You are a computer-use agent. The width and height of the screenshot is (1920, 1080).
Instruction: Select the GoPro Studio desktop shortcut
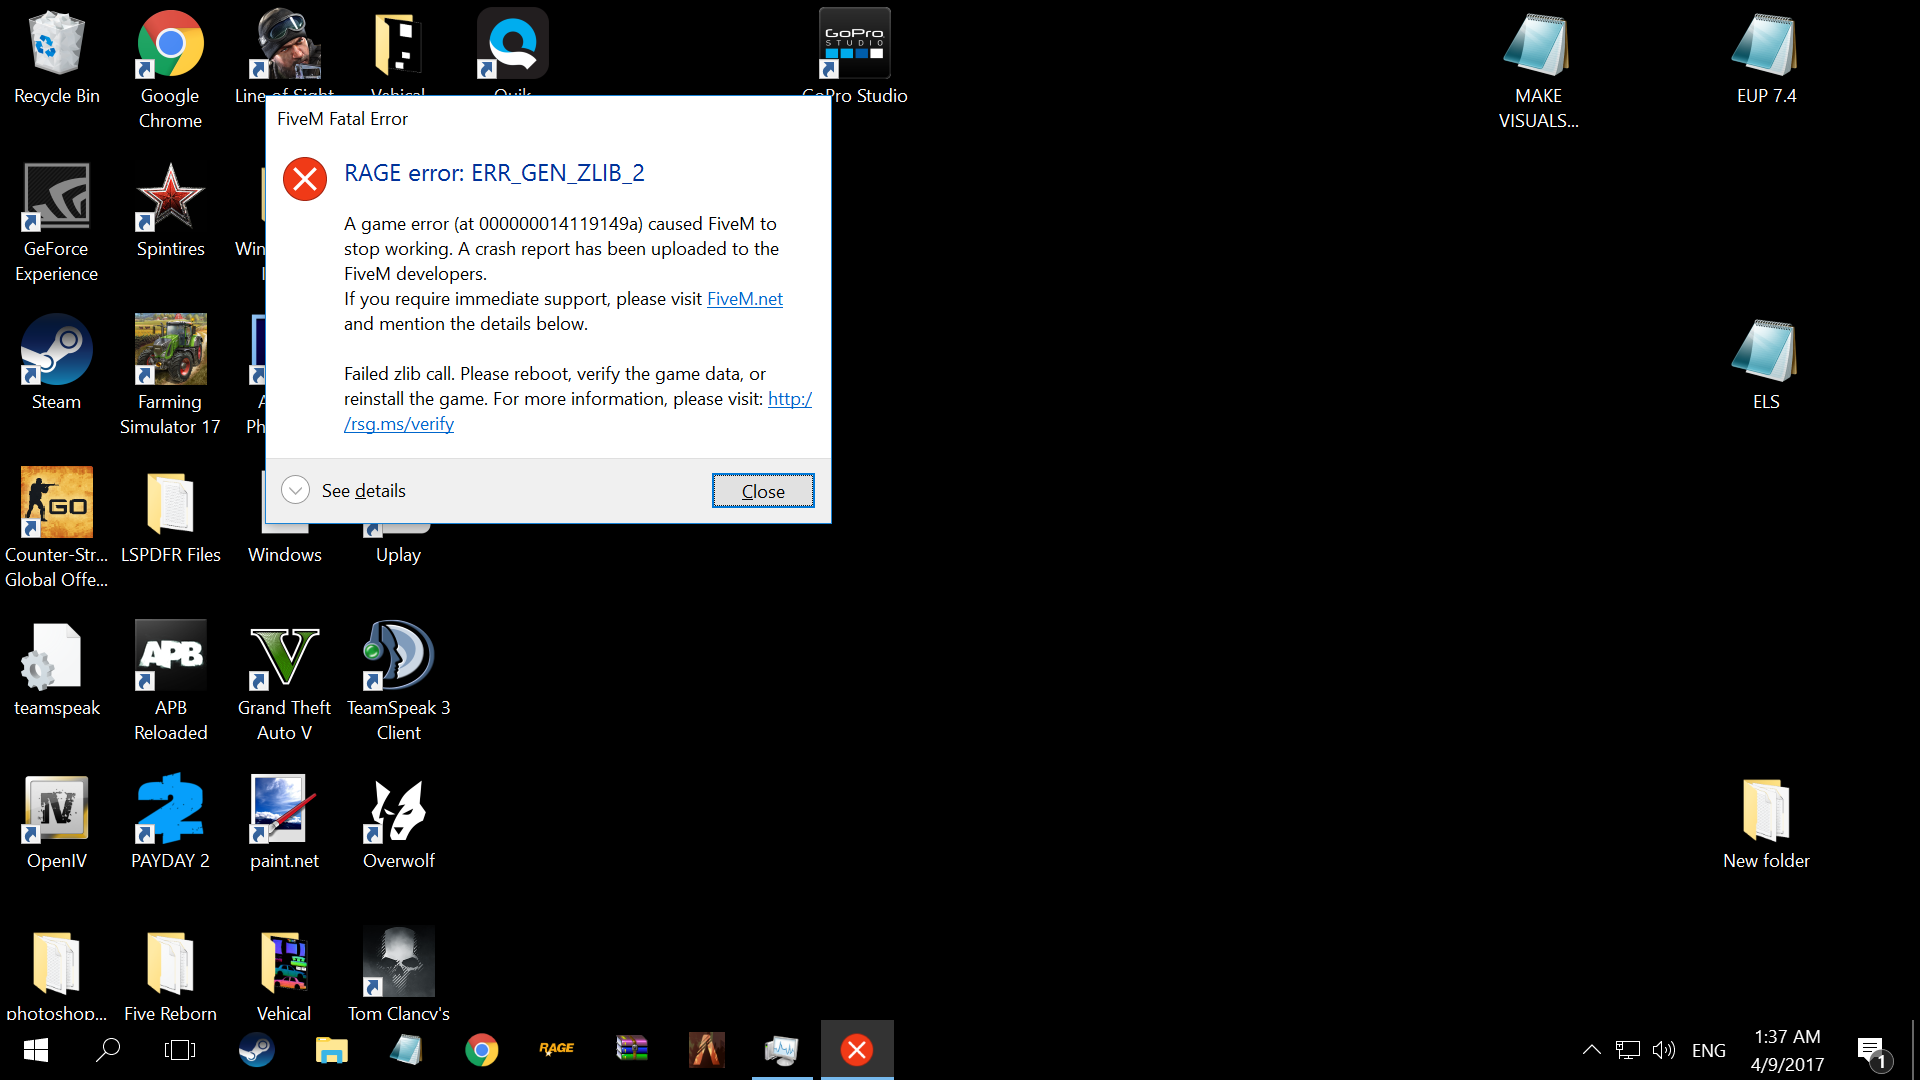point(855,58)
